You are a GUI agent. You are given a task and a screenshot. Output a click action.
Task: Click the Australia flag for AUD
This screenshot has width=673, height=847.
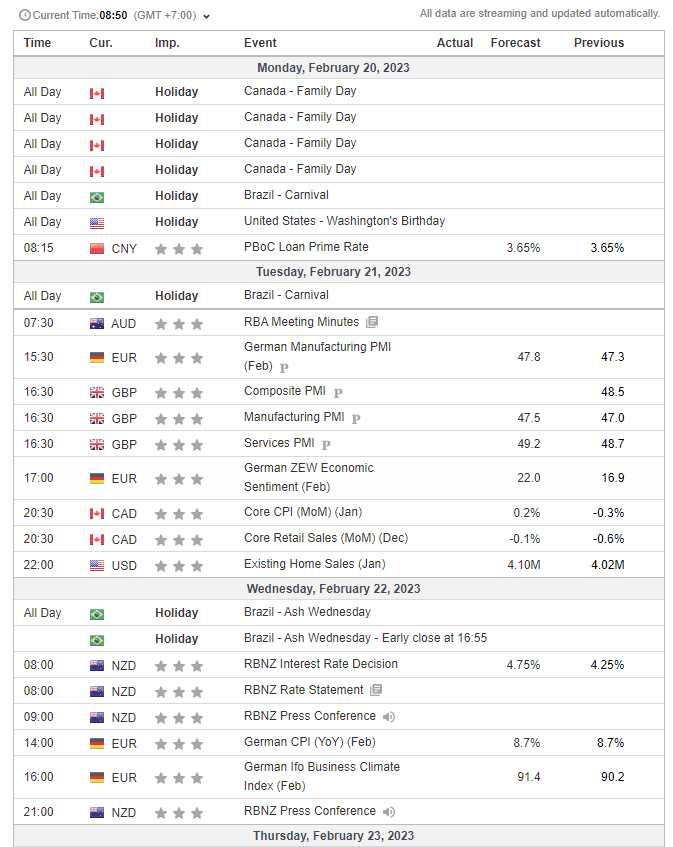click(x=97, y=324)
